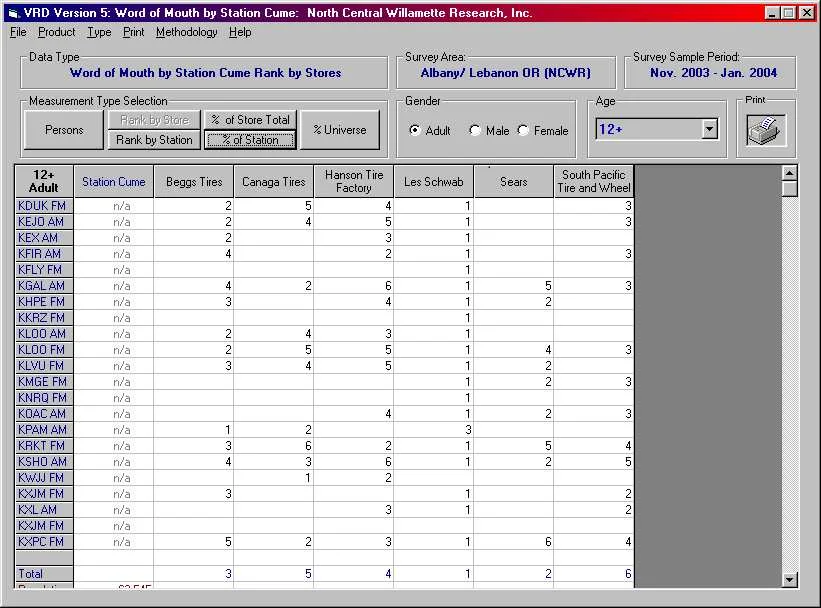
Task: Click the Beggs Tires column header
Action: click(194, 182)
